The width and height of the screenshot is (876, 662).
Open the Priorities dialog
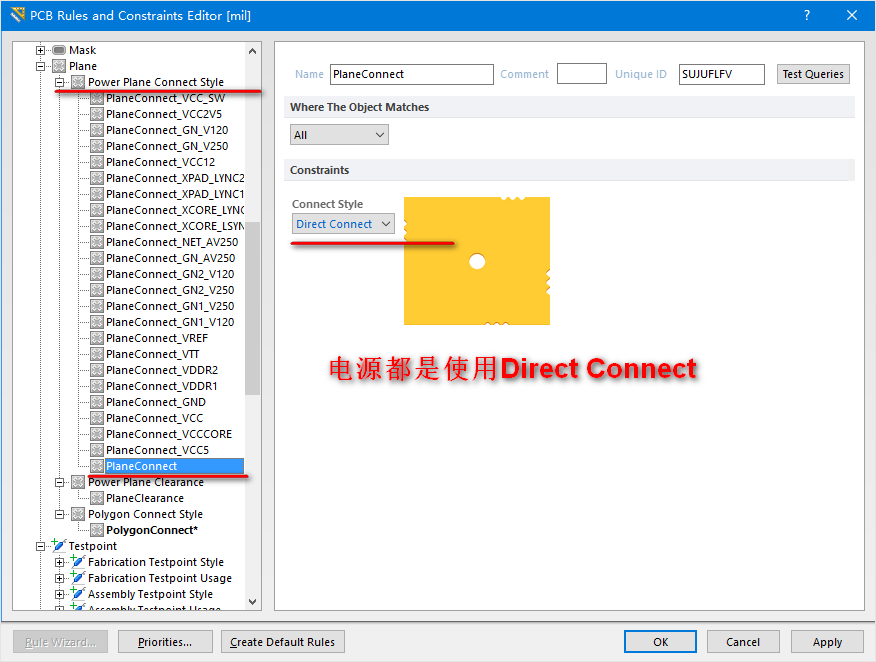click(x=165, y=642)
